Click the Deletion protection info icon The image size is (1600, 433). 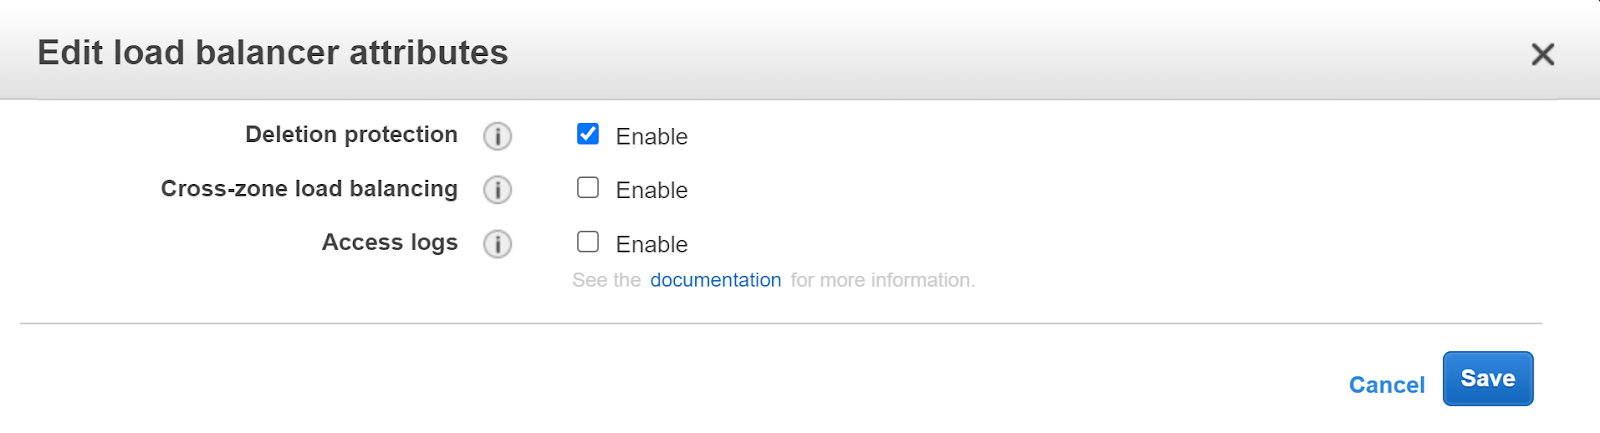coord(497,136)
